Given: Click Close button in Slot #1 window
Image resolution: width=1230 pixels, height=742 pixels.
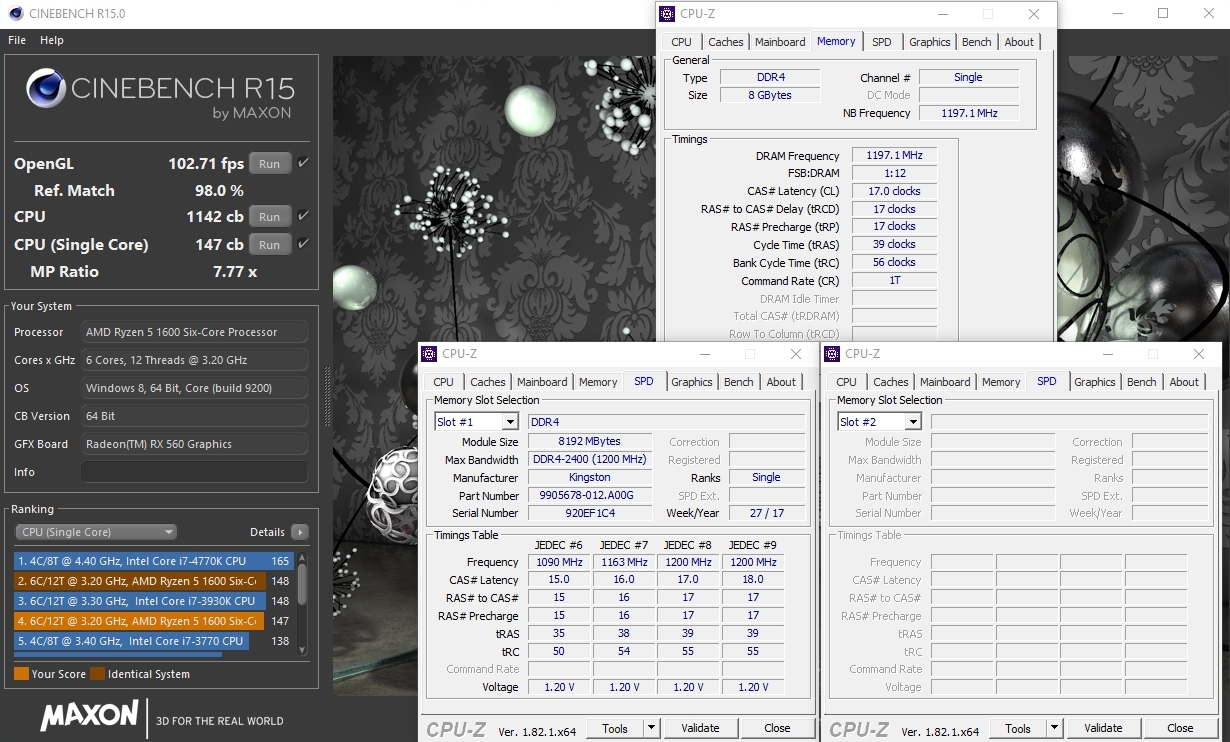Looking at the screenshot, I should [x=777, y=728].
